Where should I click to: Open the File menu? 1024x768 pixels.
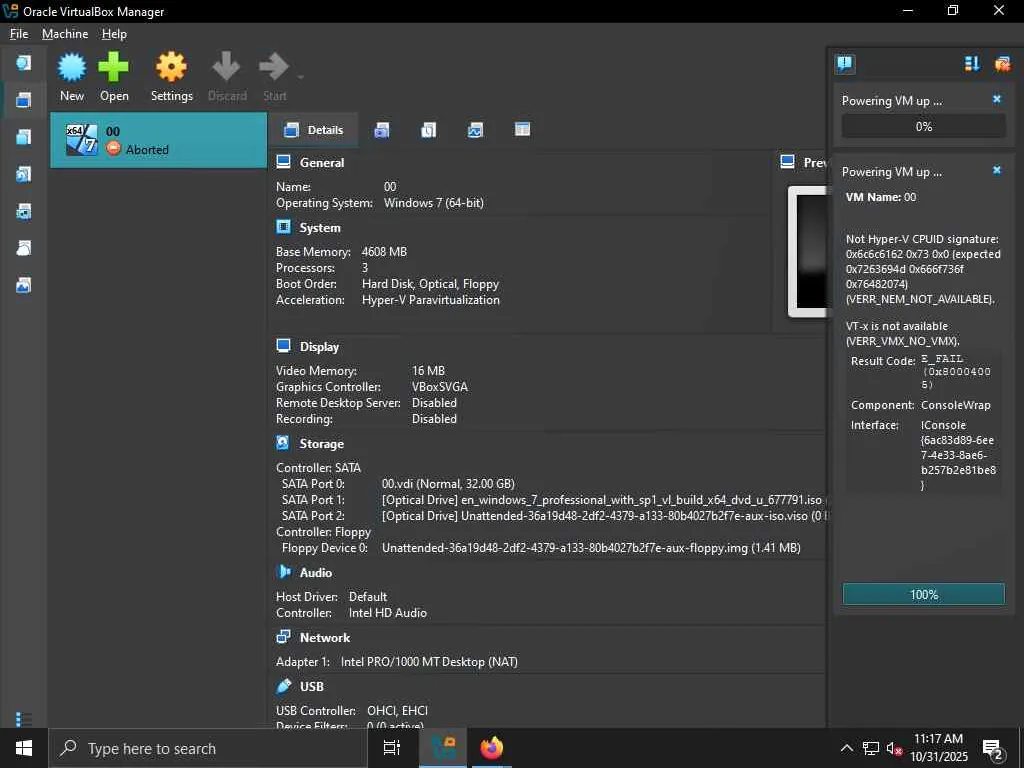[19, 34]
